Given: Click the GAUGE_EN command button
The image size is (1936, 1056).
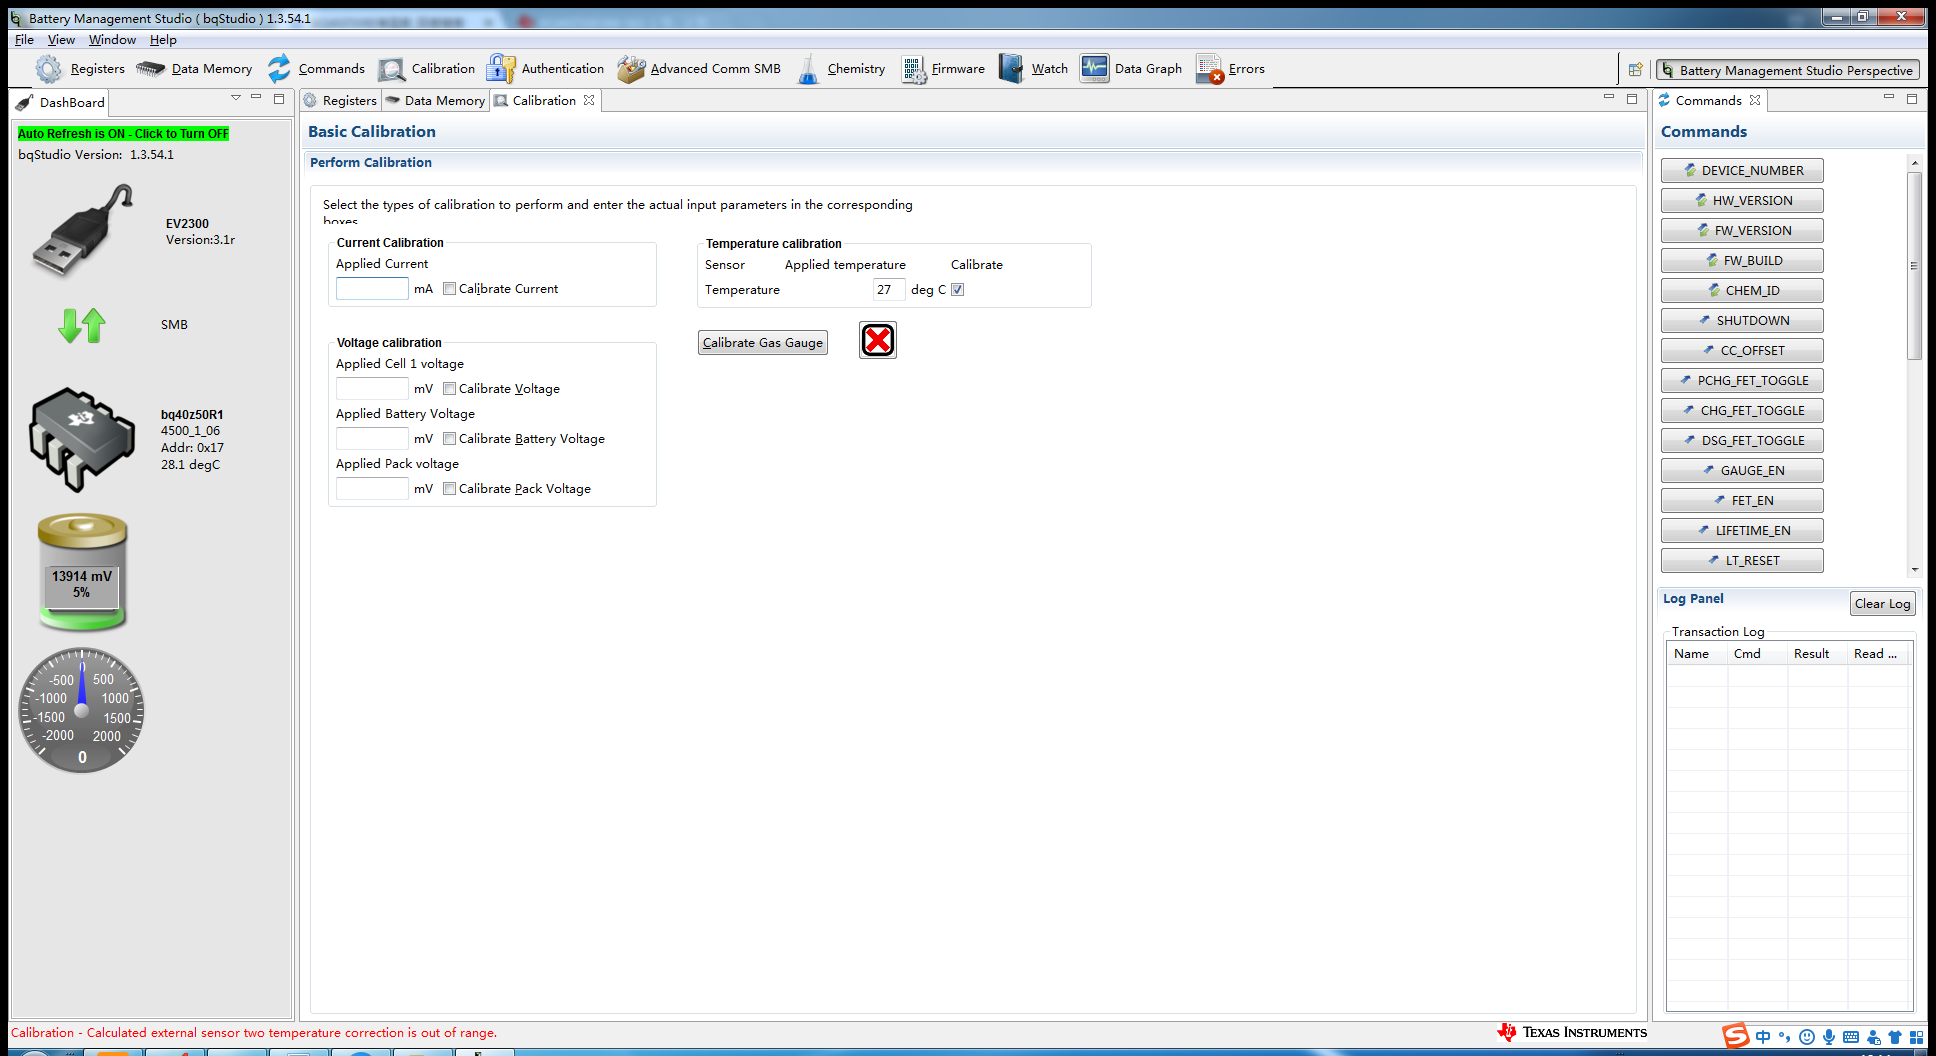Looking at the screenshot, I should [1742, 471].
